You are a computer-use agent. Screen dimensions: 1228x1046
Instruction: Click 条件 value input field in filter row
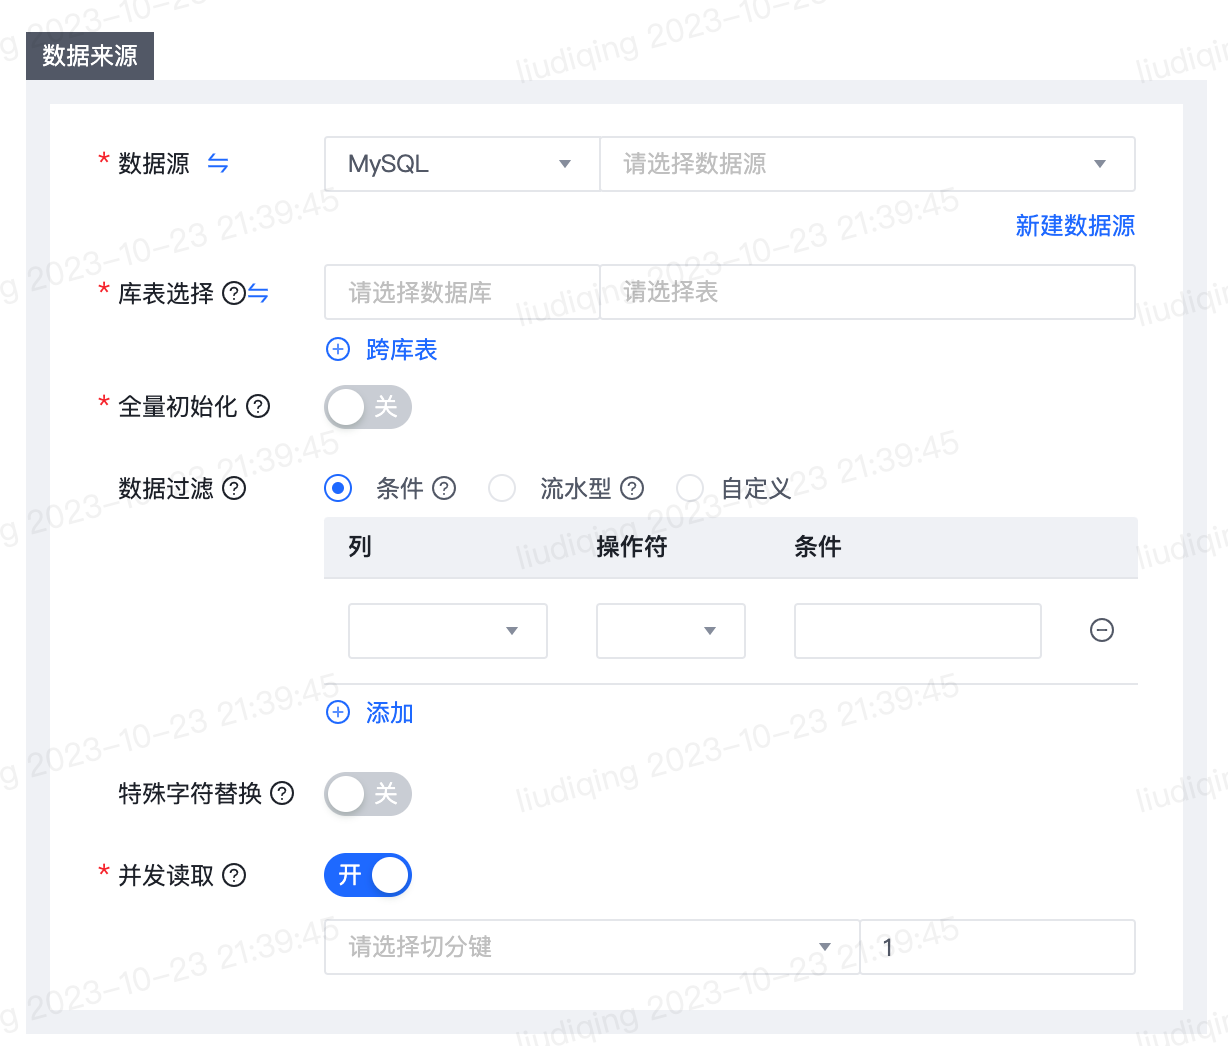pyautogui.click(x=918, y=631)
